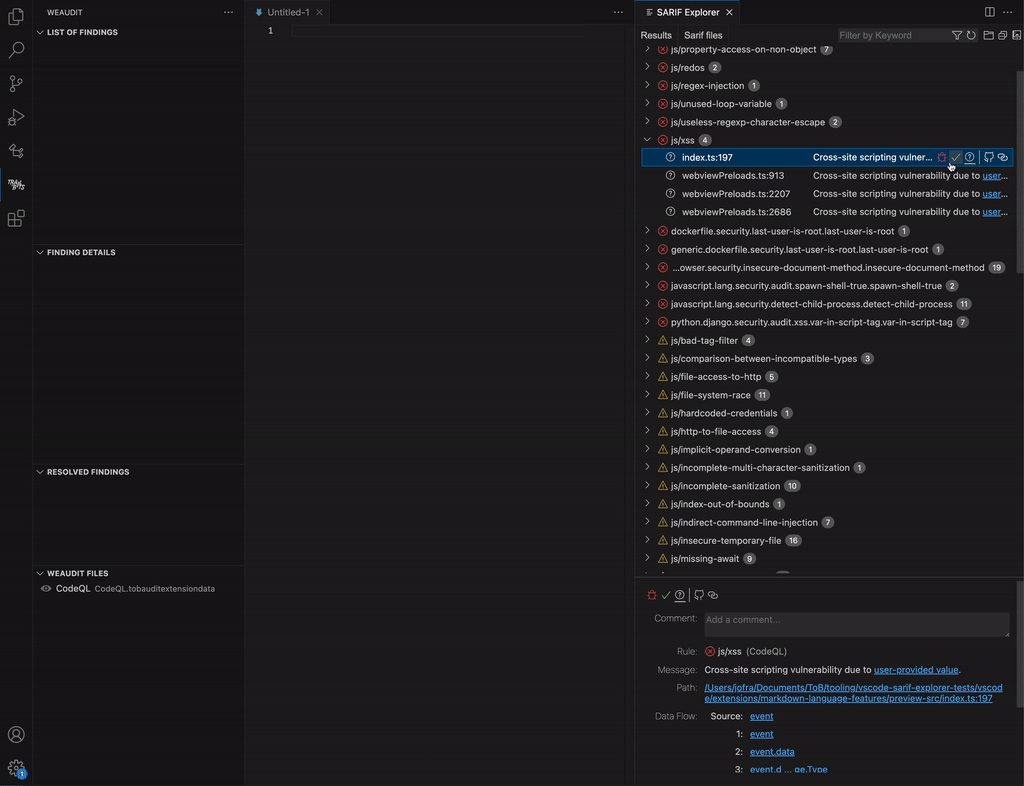Mark index.ts:197 row as false positive
Image resolution: width=1024 pixels, height=786 pixels.
(x=956, y=157)
